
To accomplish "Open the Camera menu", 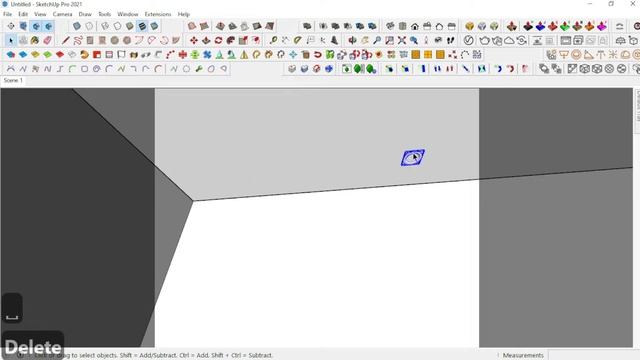I will point(62,14).
